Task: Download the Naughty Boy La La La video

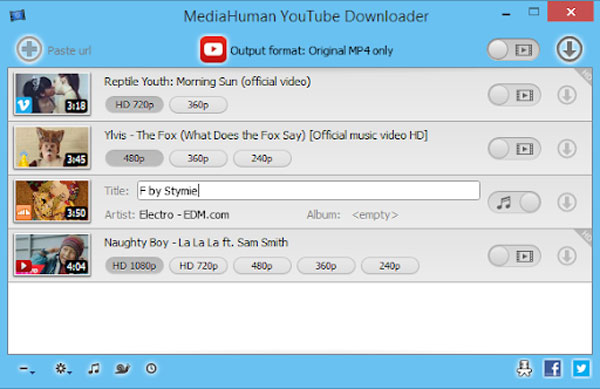Action: pos(567,256)
